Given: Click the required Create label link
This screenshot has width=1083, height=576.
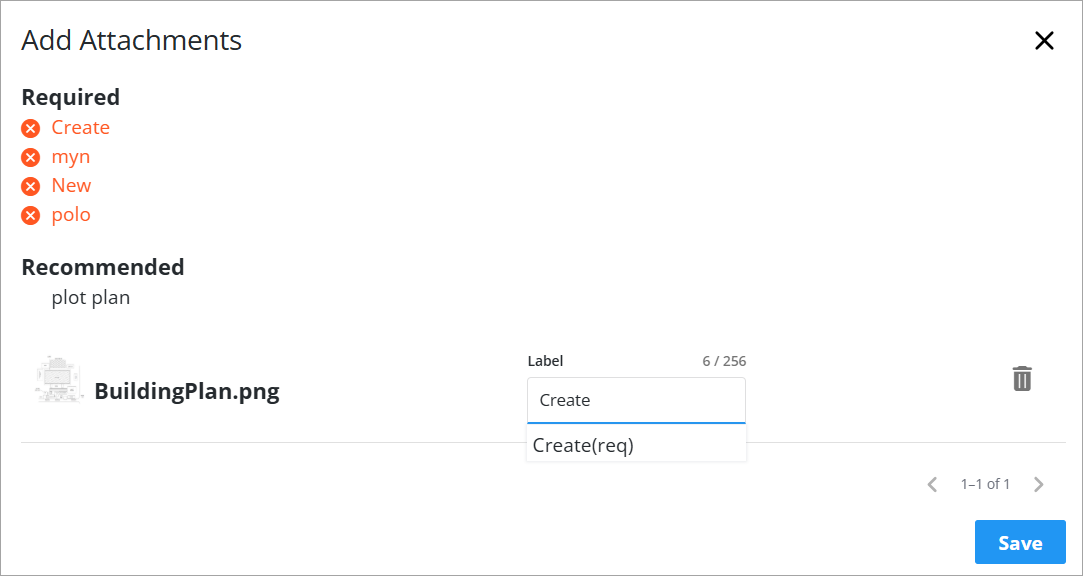Looking at the screenshot, I should [81, 128].
